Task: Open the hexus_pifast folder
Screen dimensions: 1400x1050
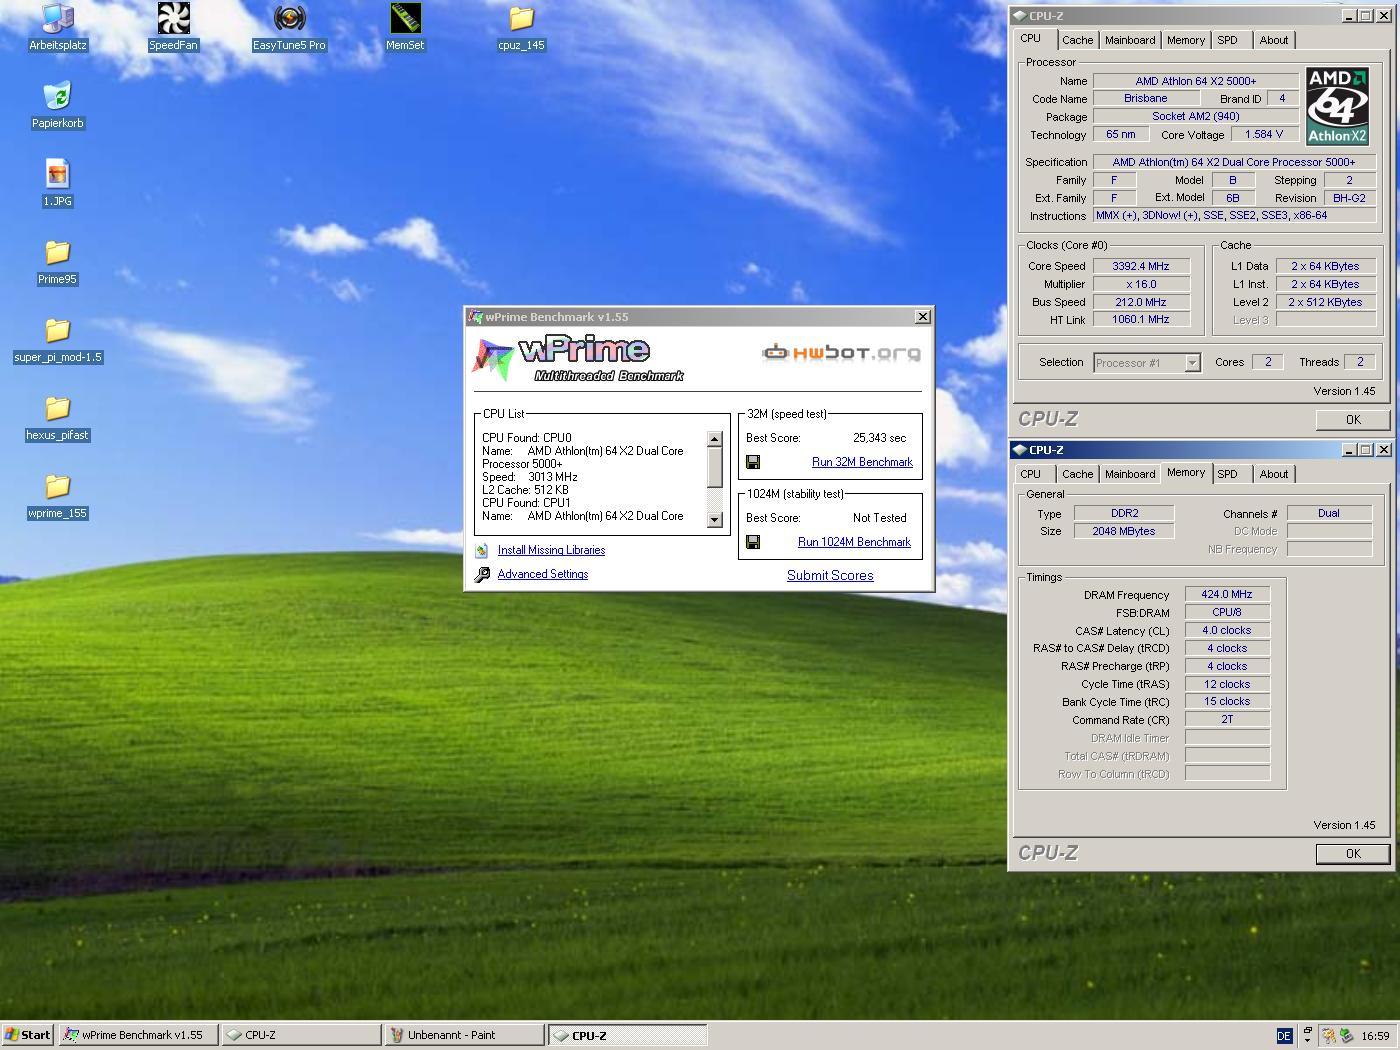Action: (57, 417)
